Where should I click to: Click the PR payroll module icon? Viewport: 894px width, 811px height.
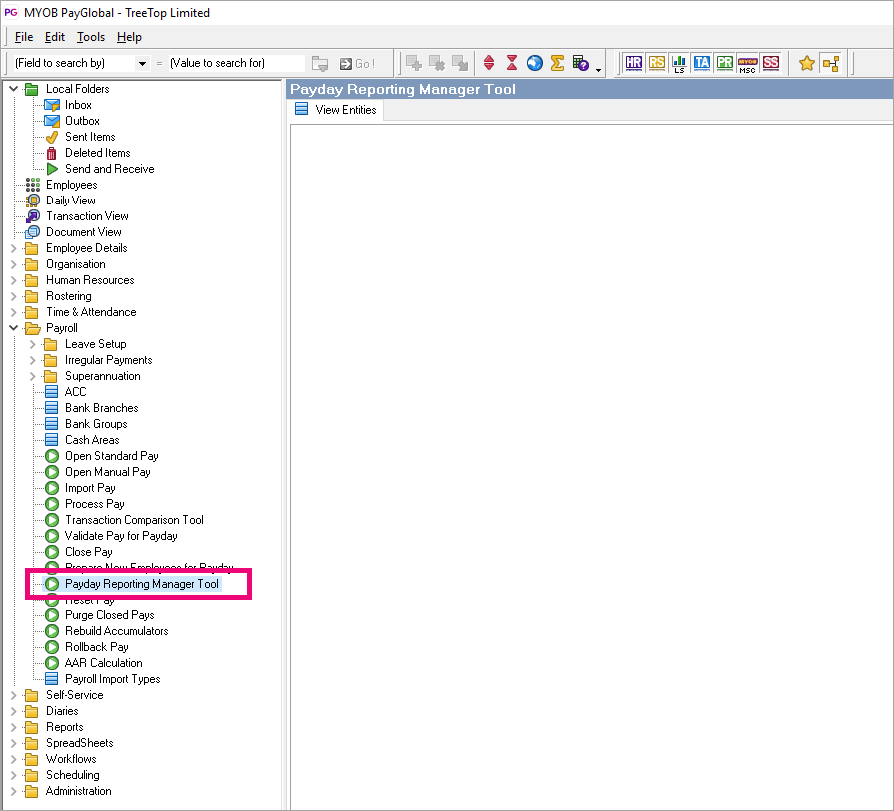click(725, 63)
